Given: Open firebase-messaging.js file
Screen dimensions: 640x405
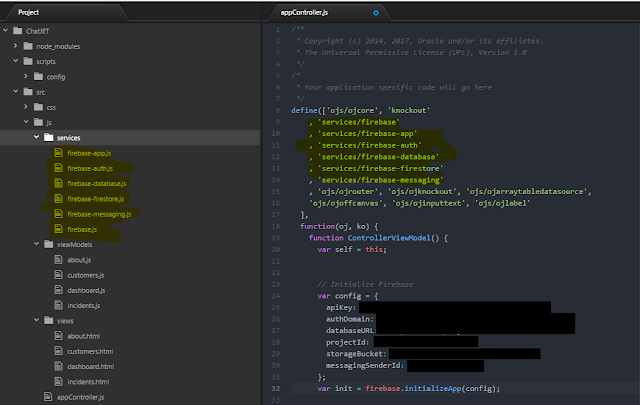Looking at the screenshot, I should click(x=99, y=214).
